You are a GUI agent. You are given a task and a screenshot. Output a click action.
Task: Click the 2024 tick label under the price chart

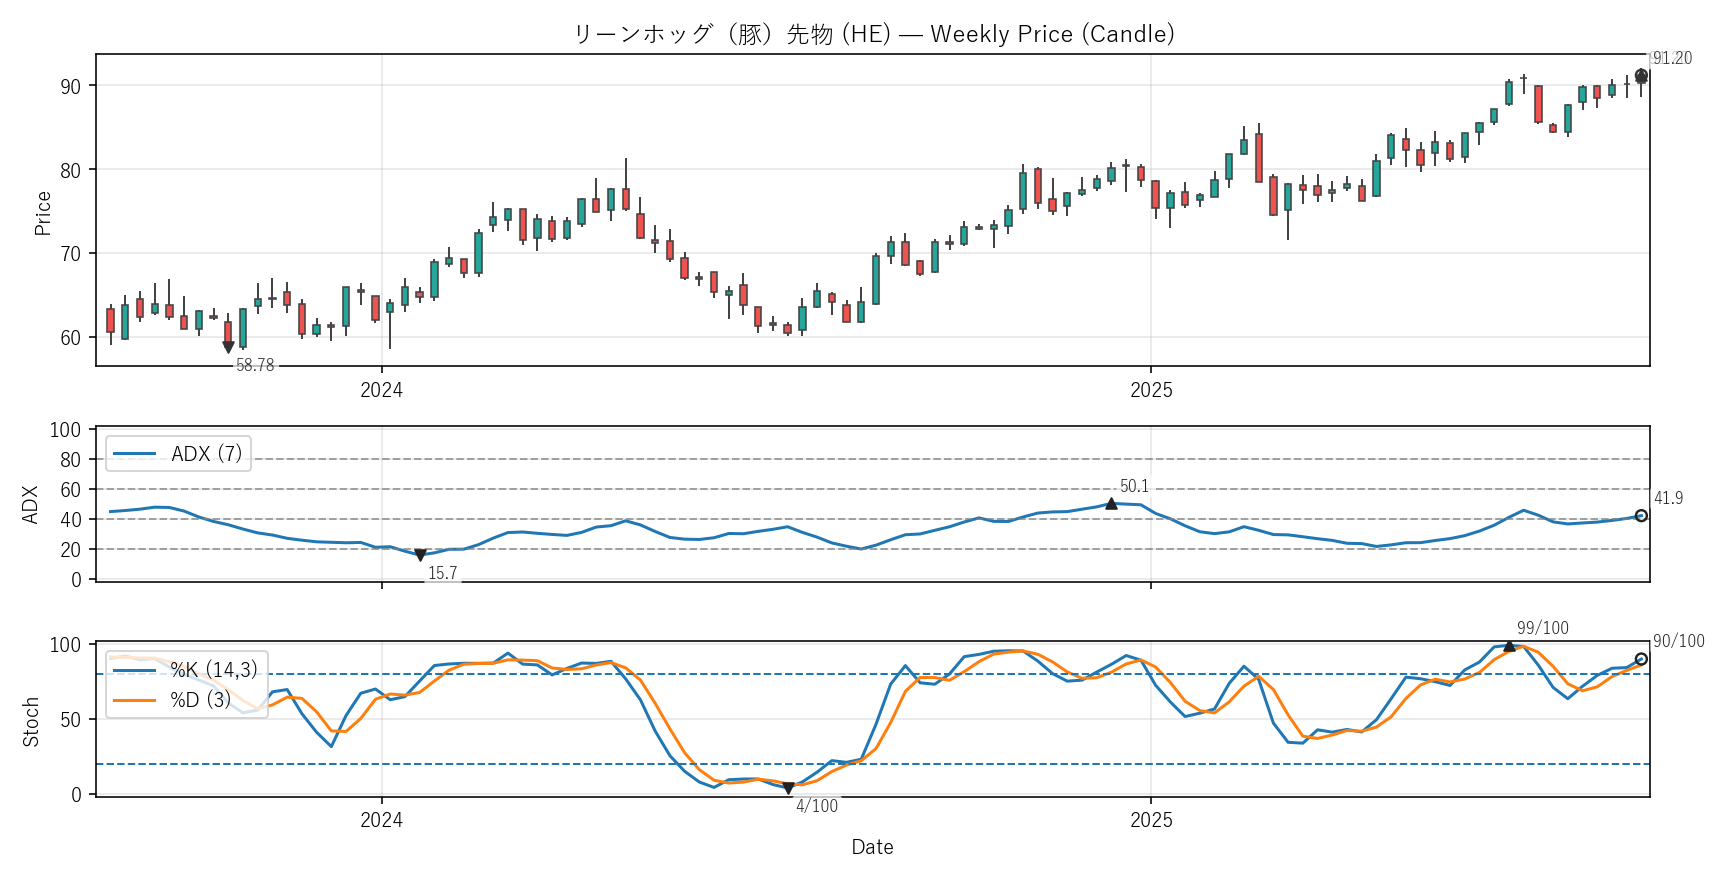pos(381,390)
